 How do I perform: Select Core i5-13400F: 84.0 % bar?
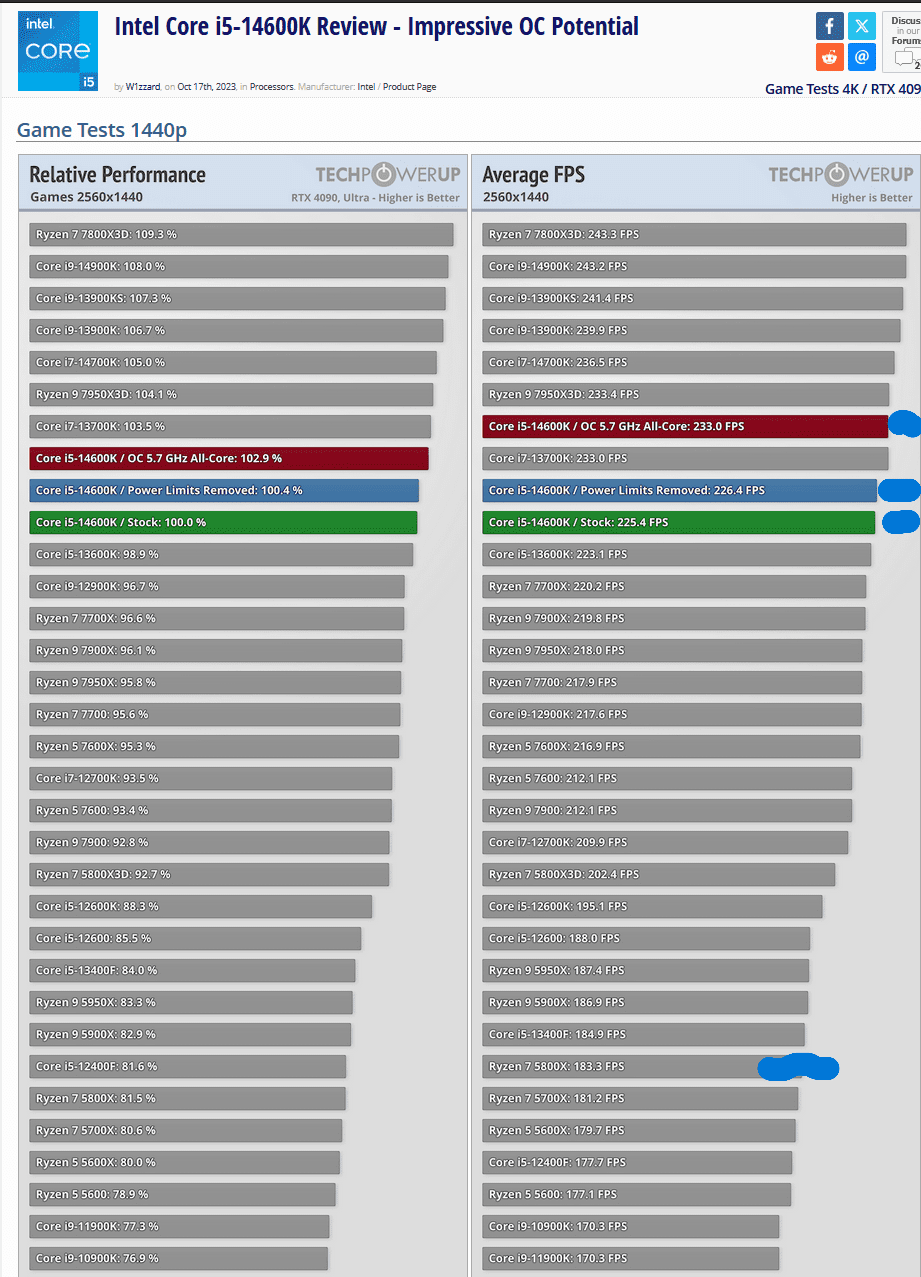[192, 970]
